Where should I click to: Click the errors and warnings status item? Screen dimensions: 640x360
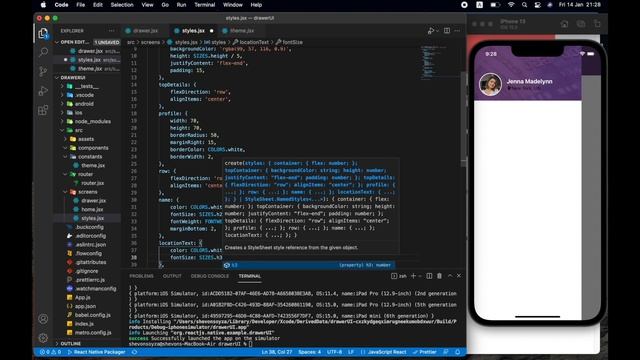coord(50,352)
